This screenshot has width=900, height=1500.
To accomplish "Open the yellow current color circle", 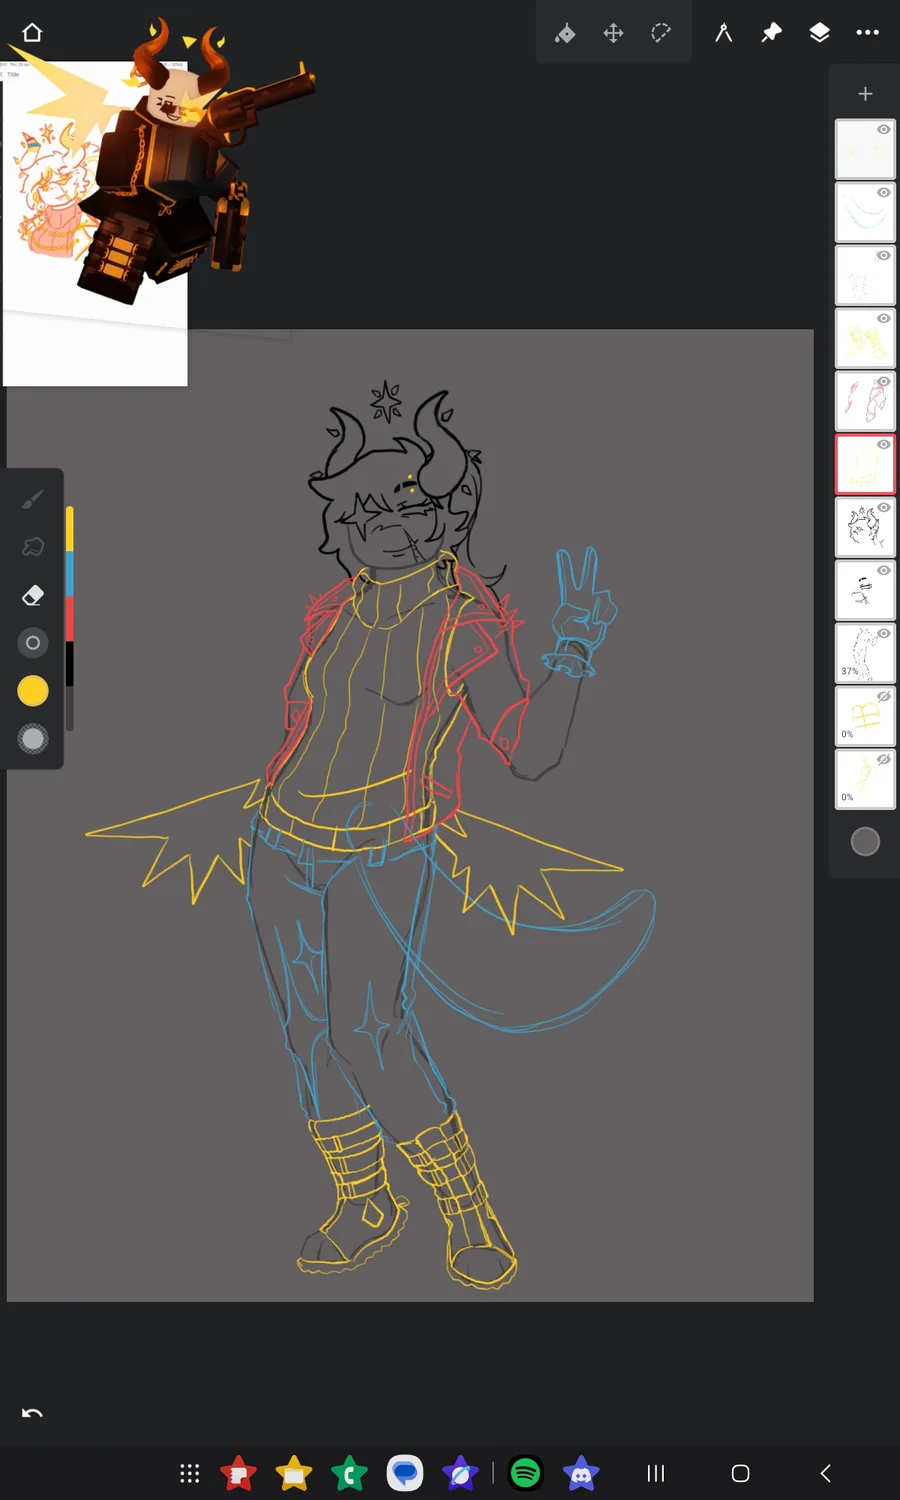I will [33, 691].
